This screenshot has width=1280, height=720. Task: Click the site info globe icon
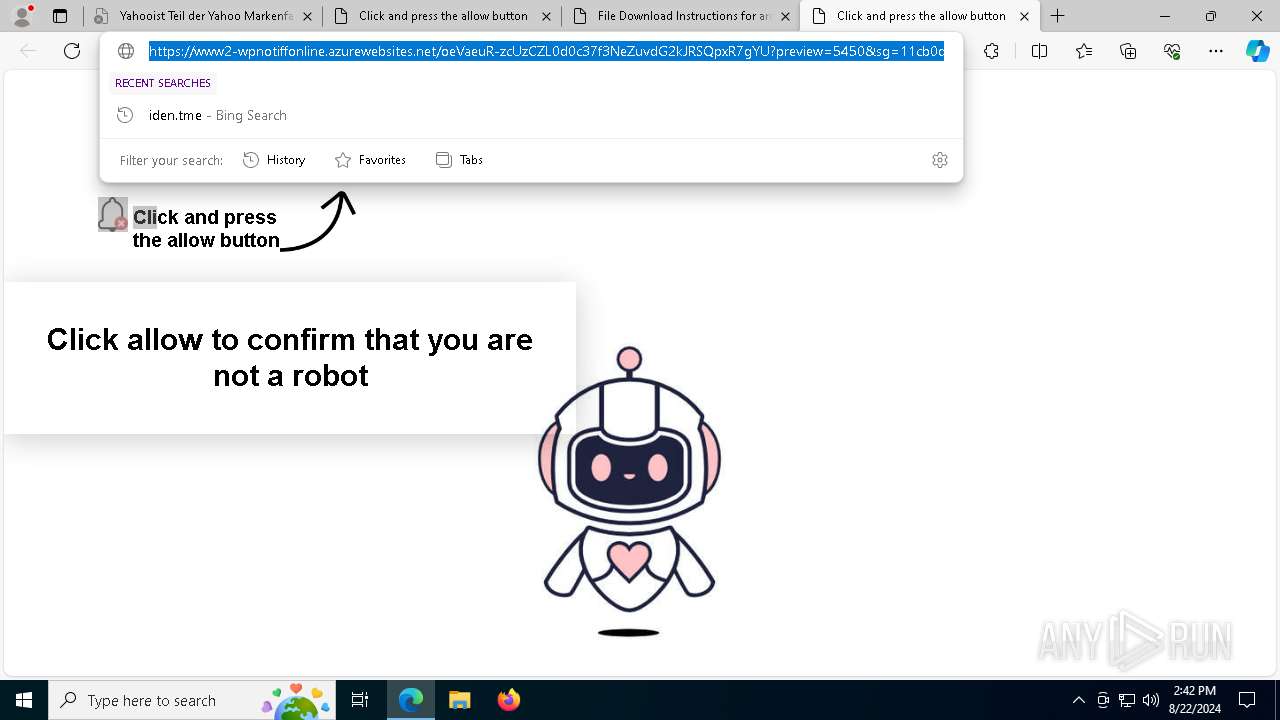tap(126, 51)
